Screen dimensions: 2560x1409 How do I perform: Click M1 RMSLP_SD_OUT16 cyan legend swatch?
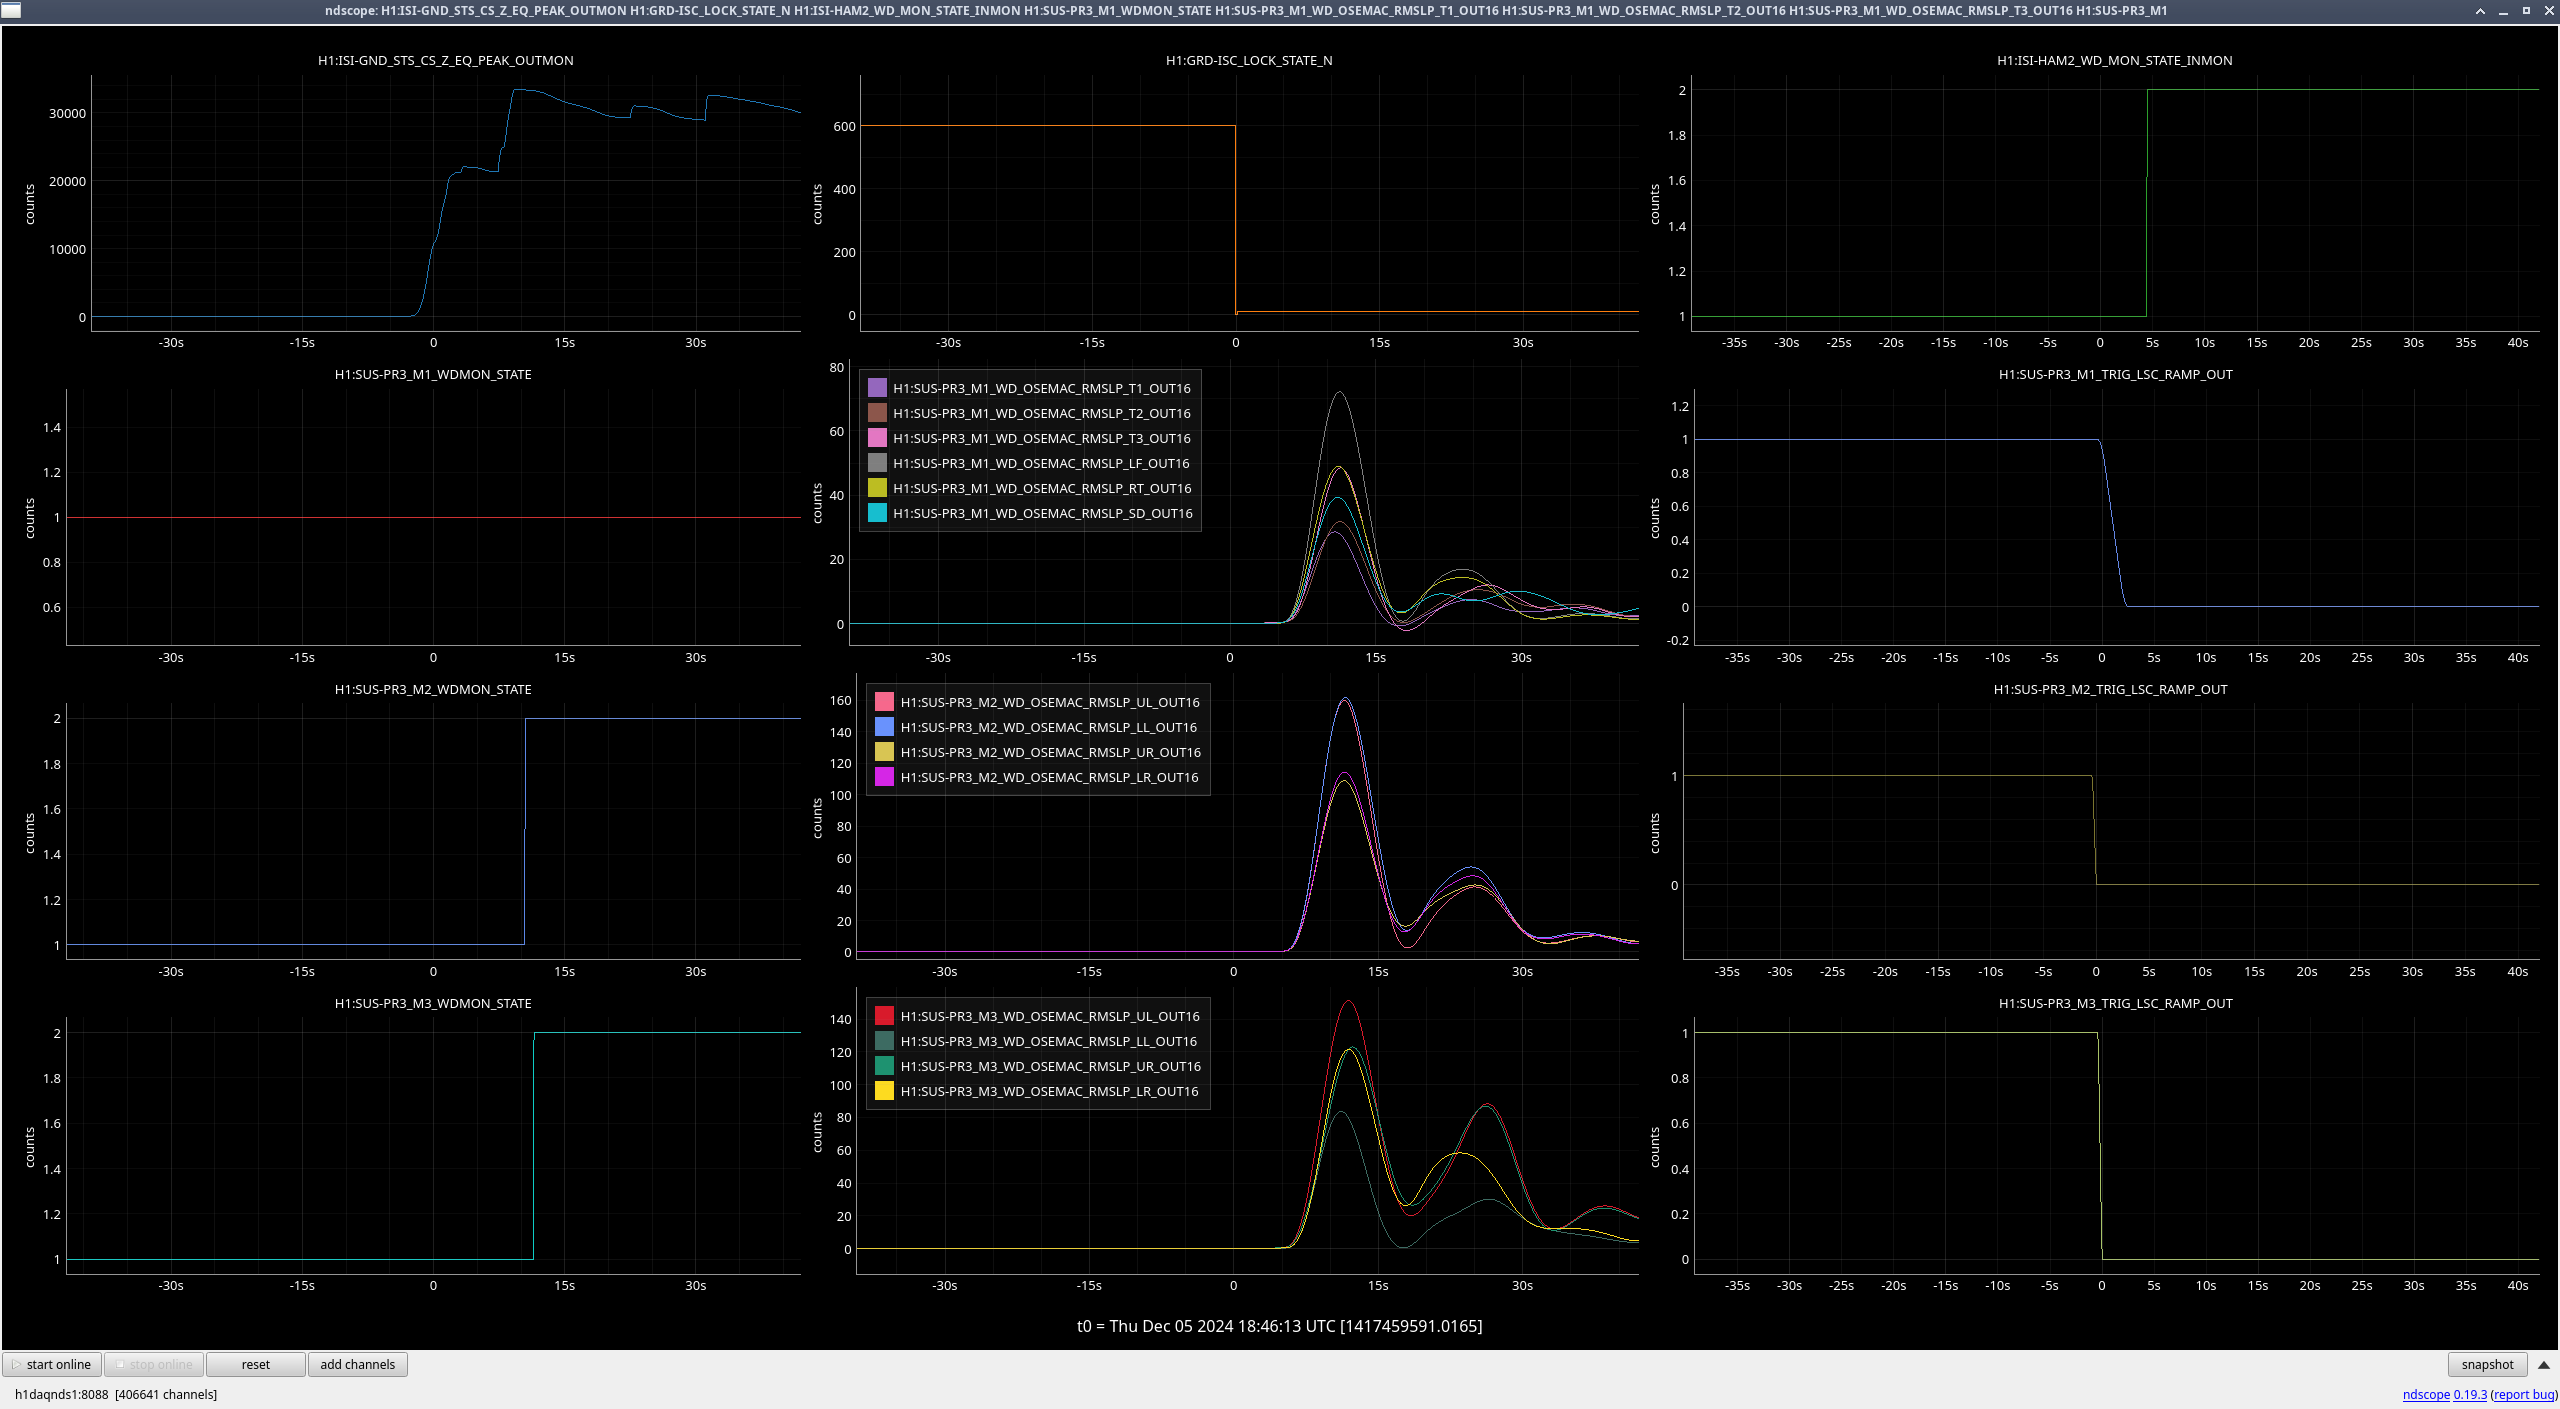(x=877, y=513)
